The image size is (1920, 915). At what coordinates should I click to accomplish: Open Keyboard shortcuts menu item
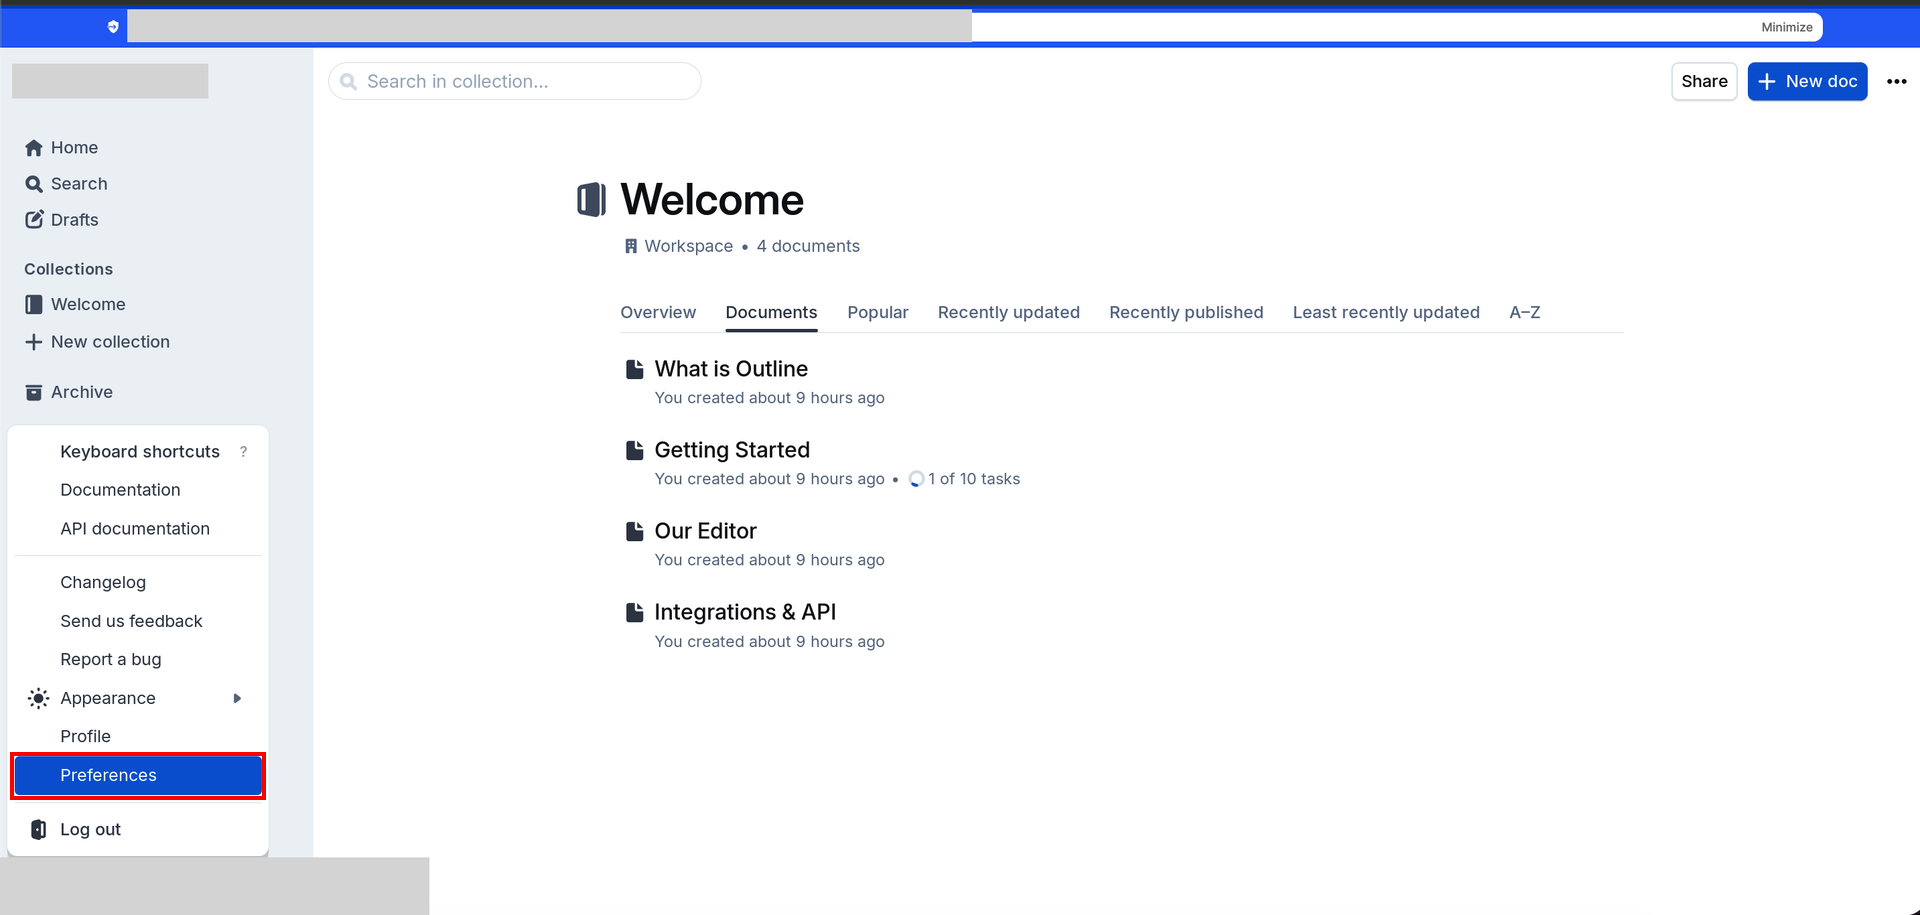point(138,452)
